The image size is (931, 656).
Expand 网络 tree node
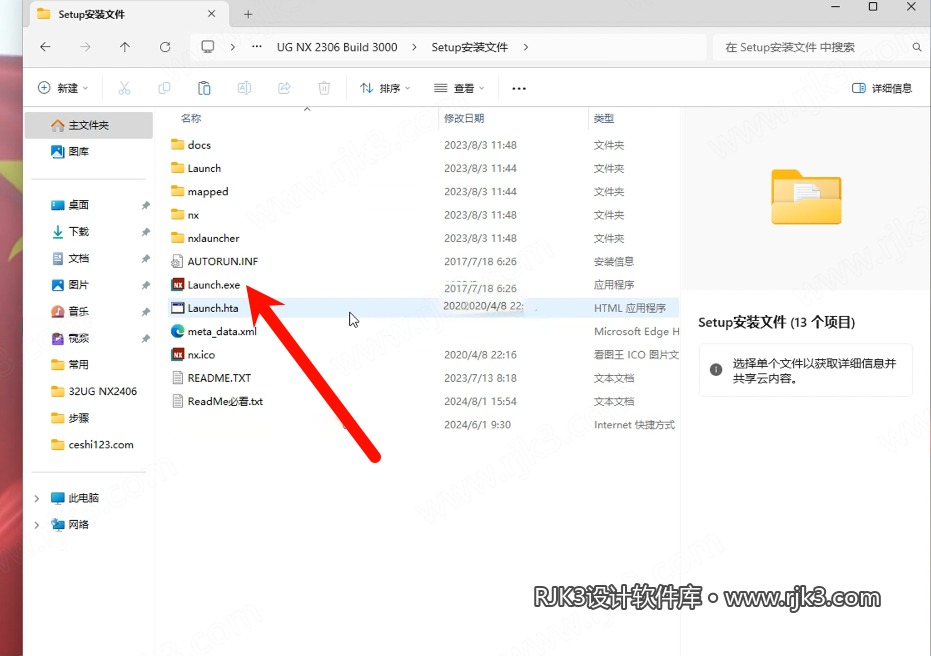coord(37,525)
